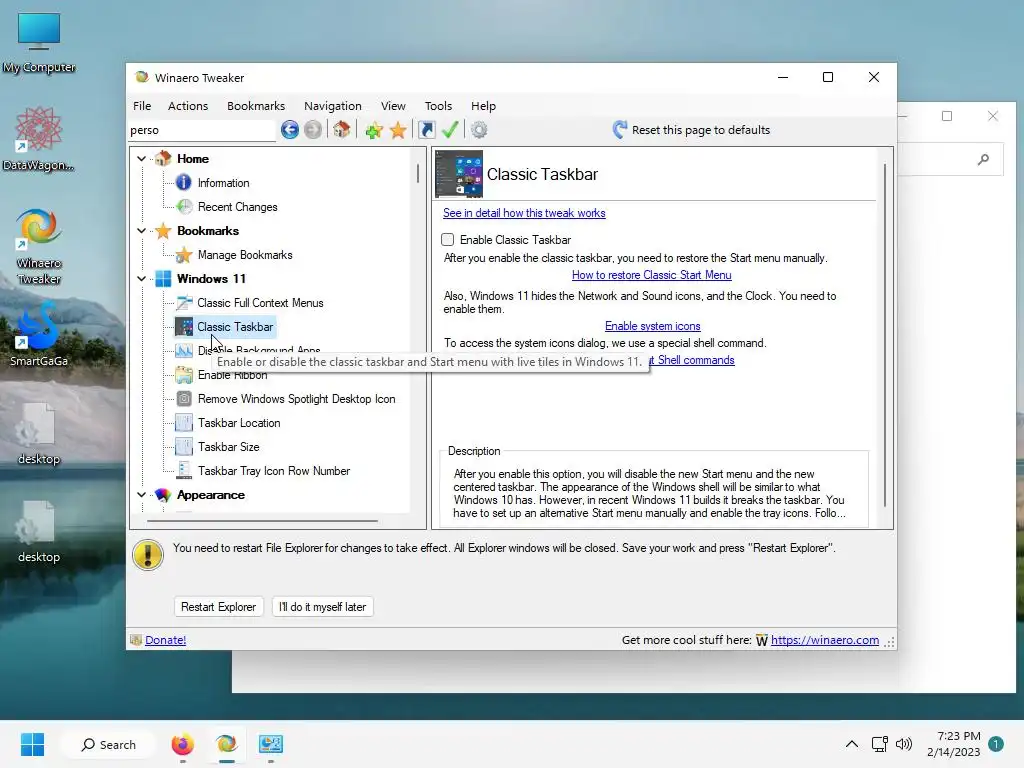Click the green checkmark toolbar icon

(x=450, y=129)
